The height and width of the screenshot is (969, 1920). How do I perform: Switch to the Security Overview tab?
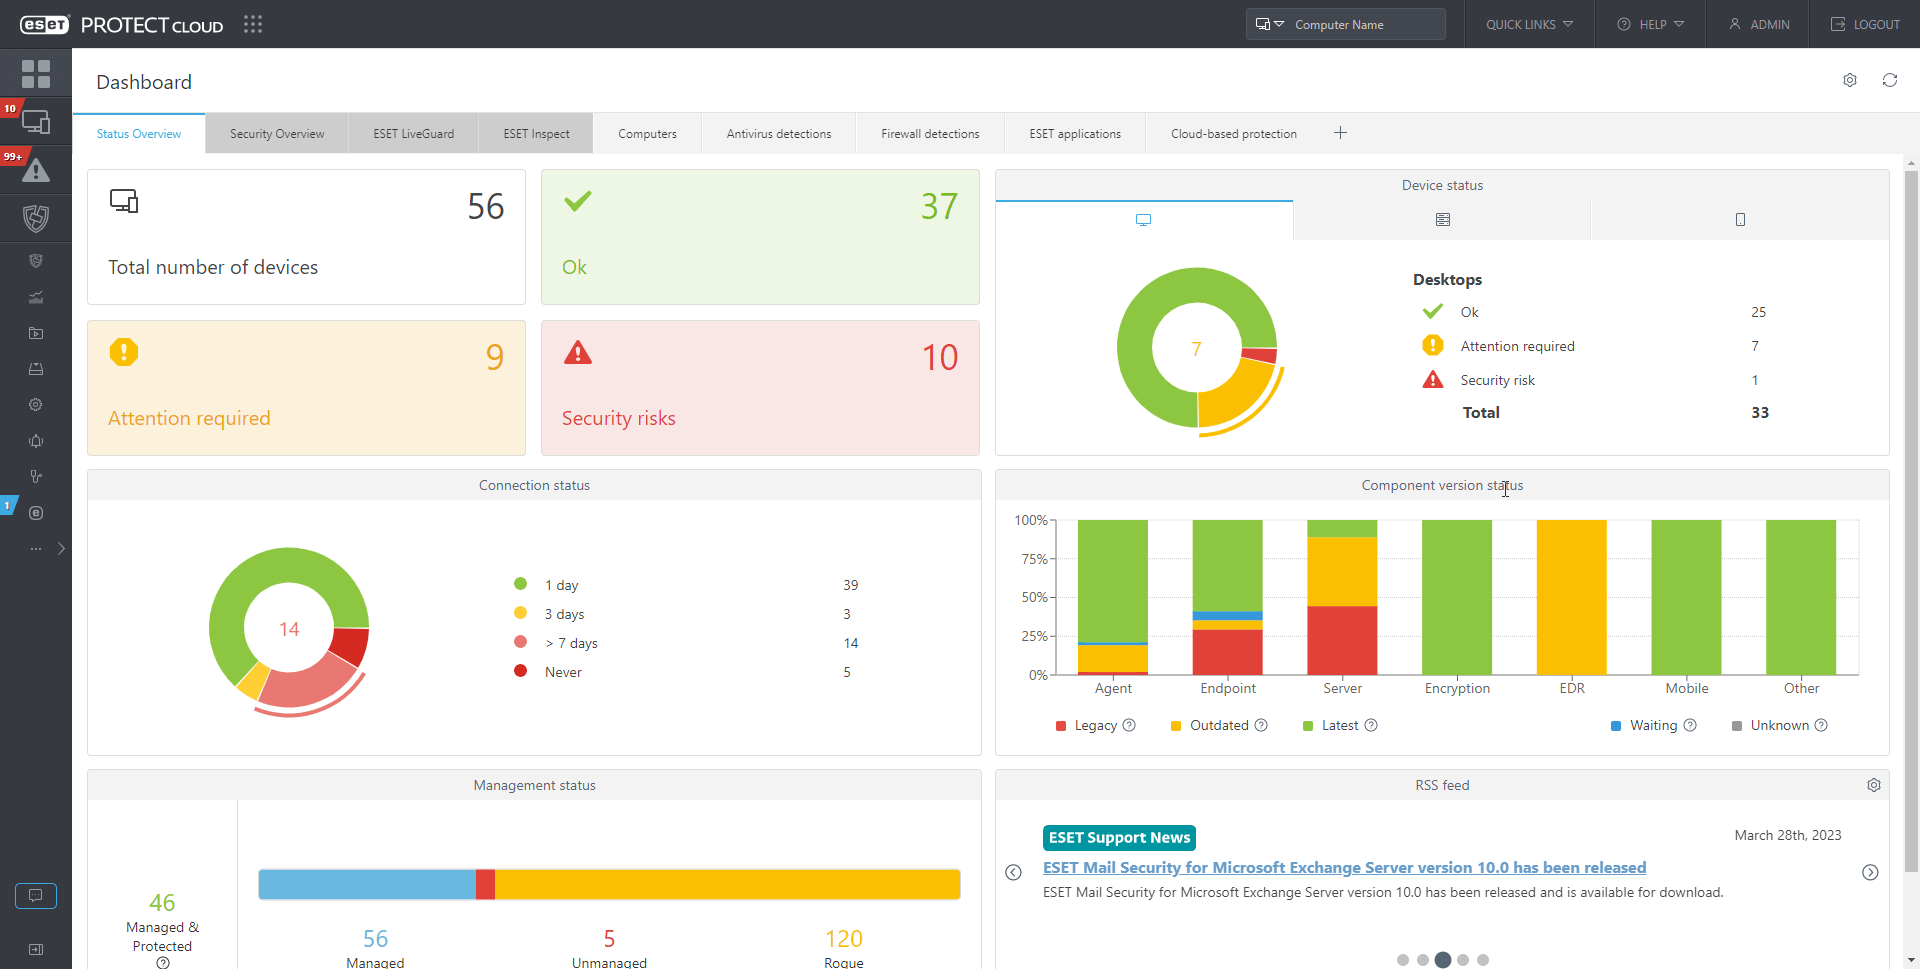(x=277, y=134)
